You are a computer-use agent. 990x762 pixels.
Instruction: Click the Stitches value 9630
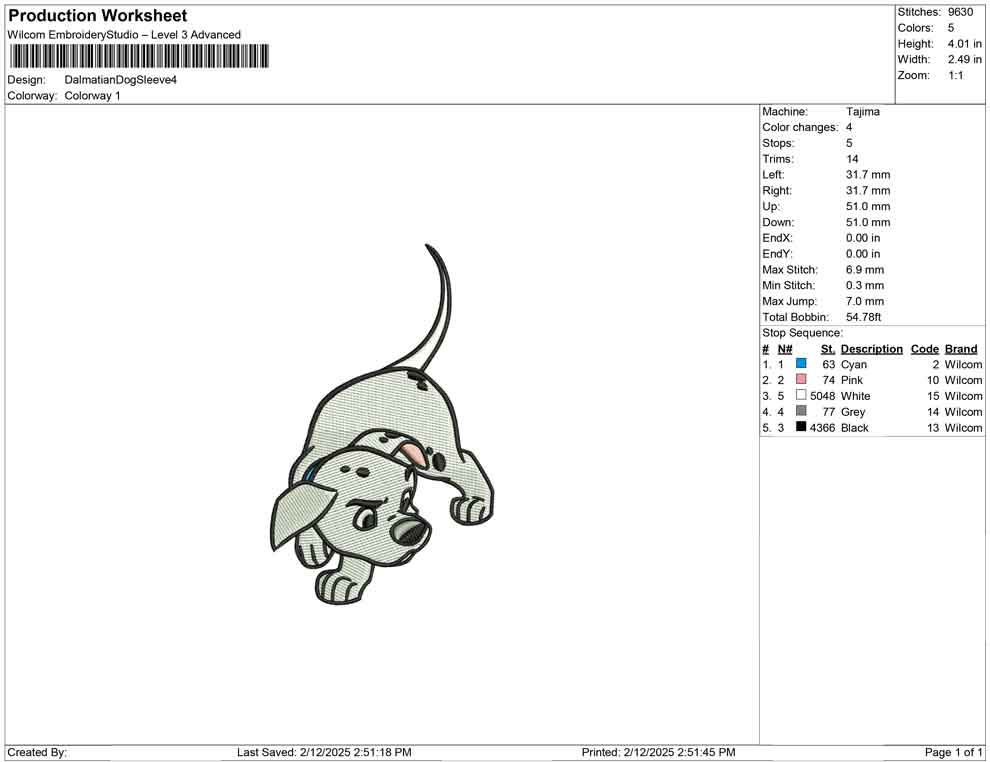click(960, 12)
